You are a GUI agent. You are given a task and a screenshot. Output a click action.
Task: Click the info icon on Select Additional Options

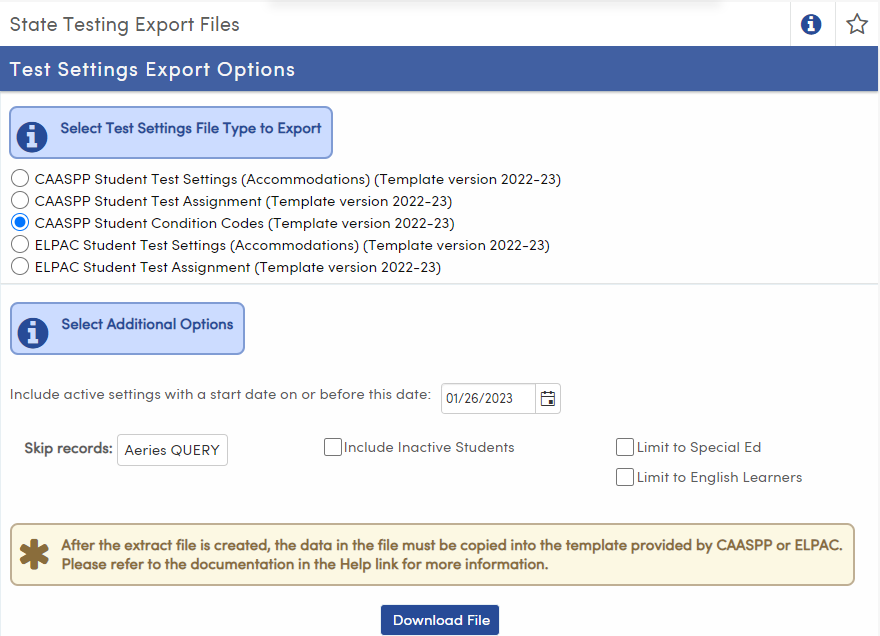[31, 328]
